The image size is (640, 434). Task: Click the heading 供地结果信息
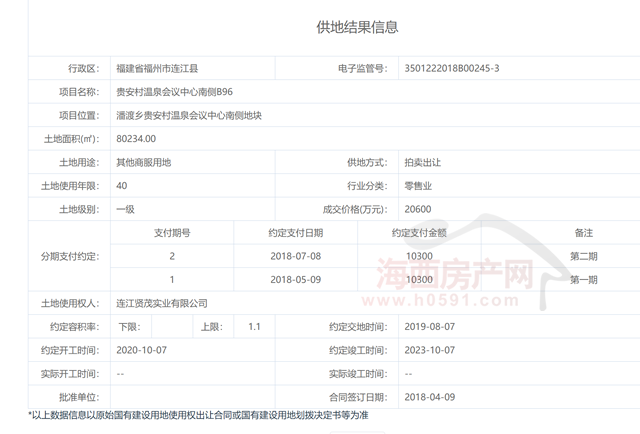(x=357, y=27)
